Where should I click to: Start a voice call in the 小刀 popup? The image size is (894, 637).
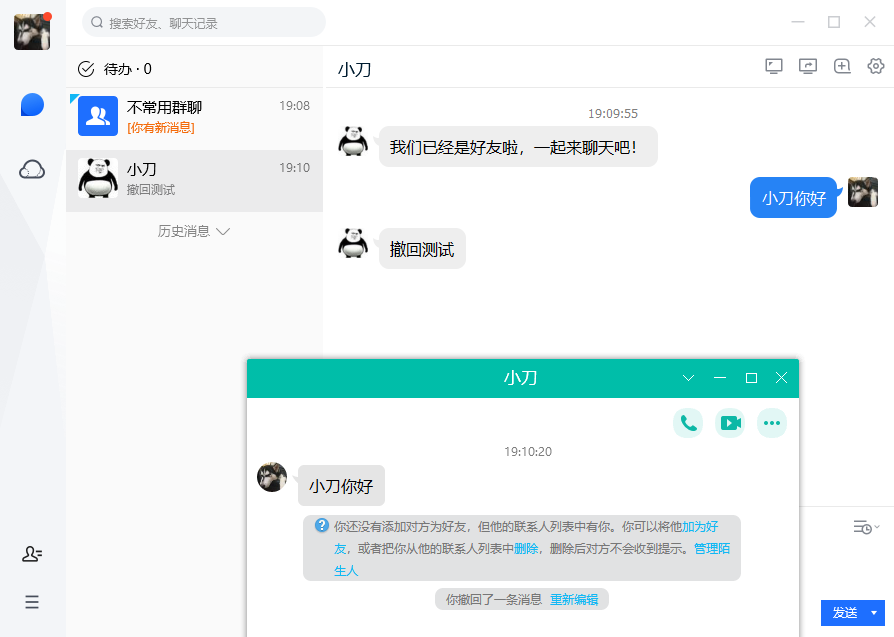click(x=687, y=422)
